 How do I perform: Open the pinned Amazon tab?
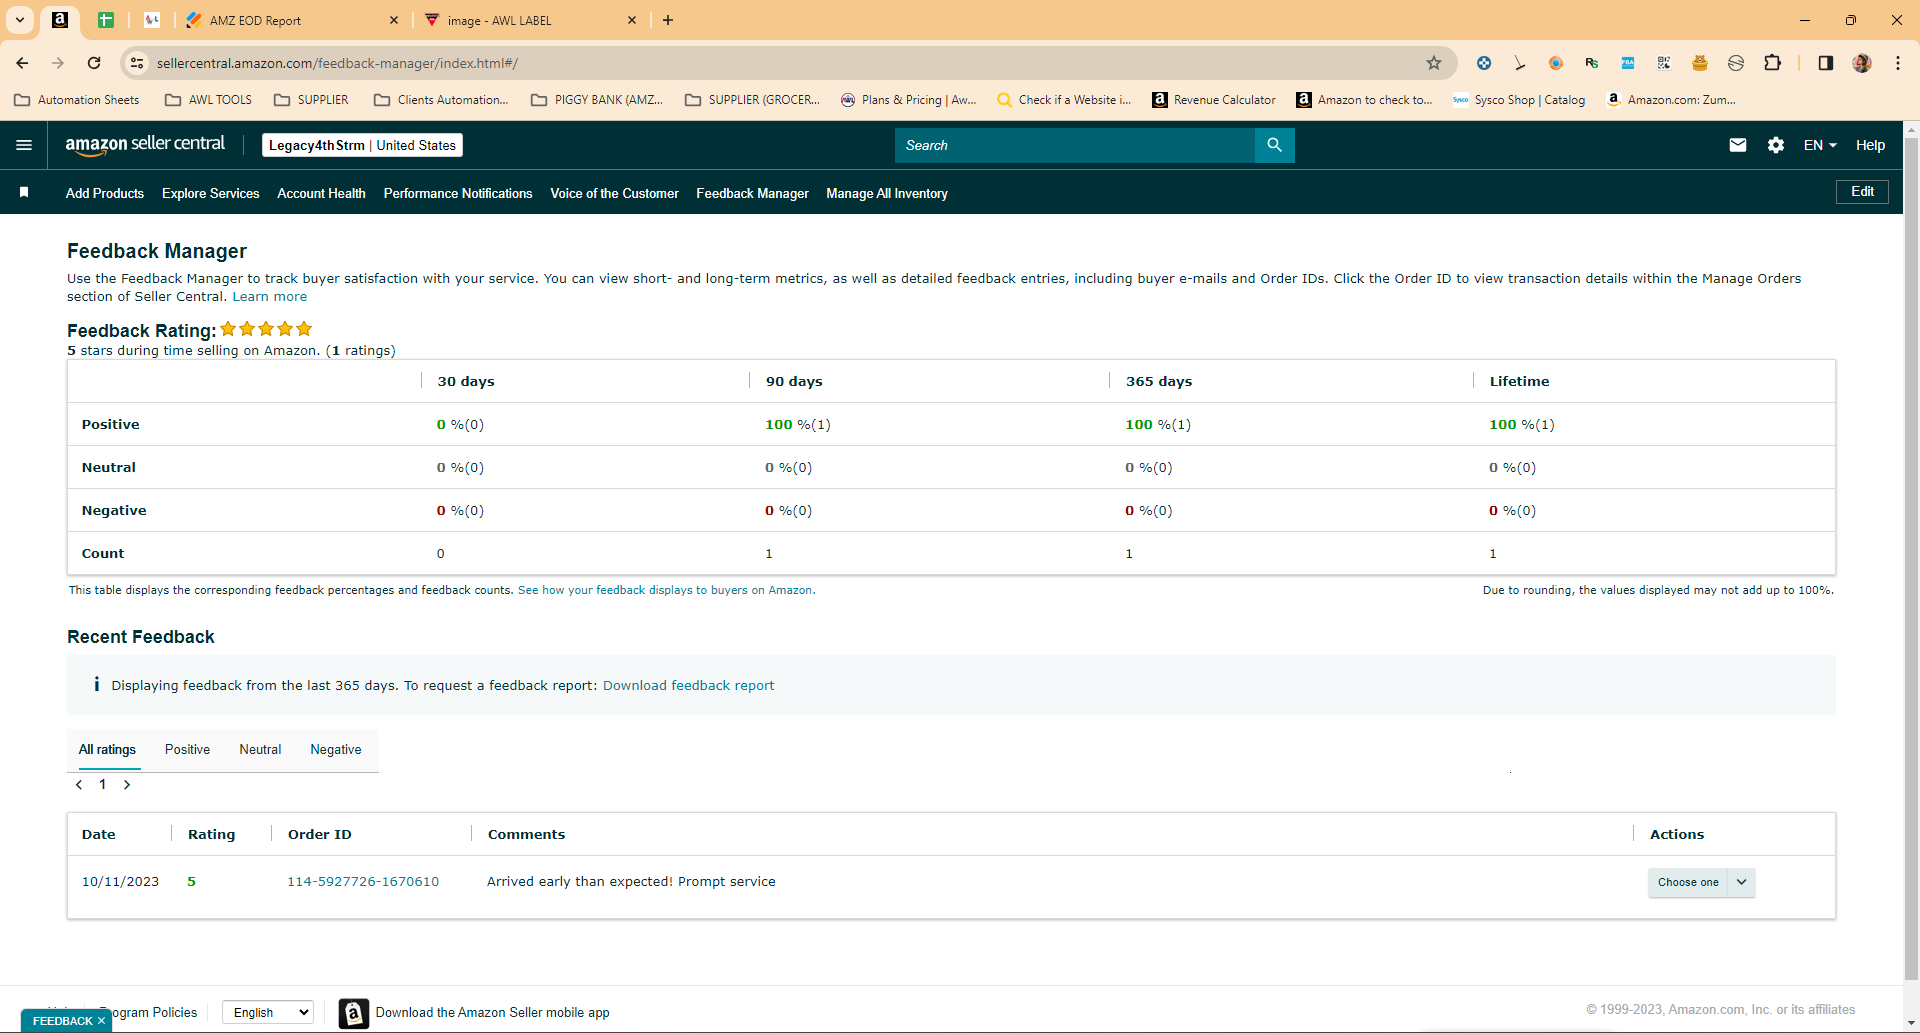coord(60,20)
